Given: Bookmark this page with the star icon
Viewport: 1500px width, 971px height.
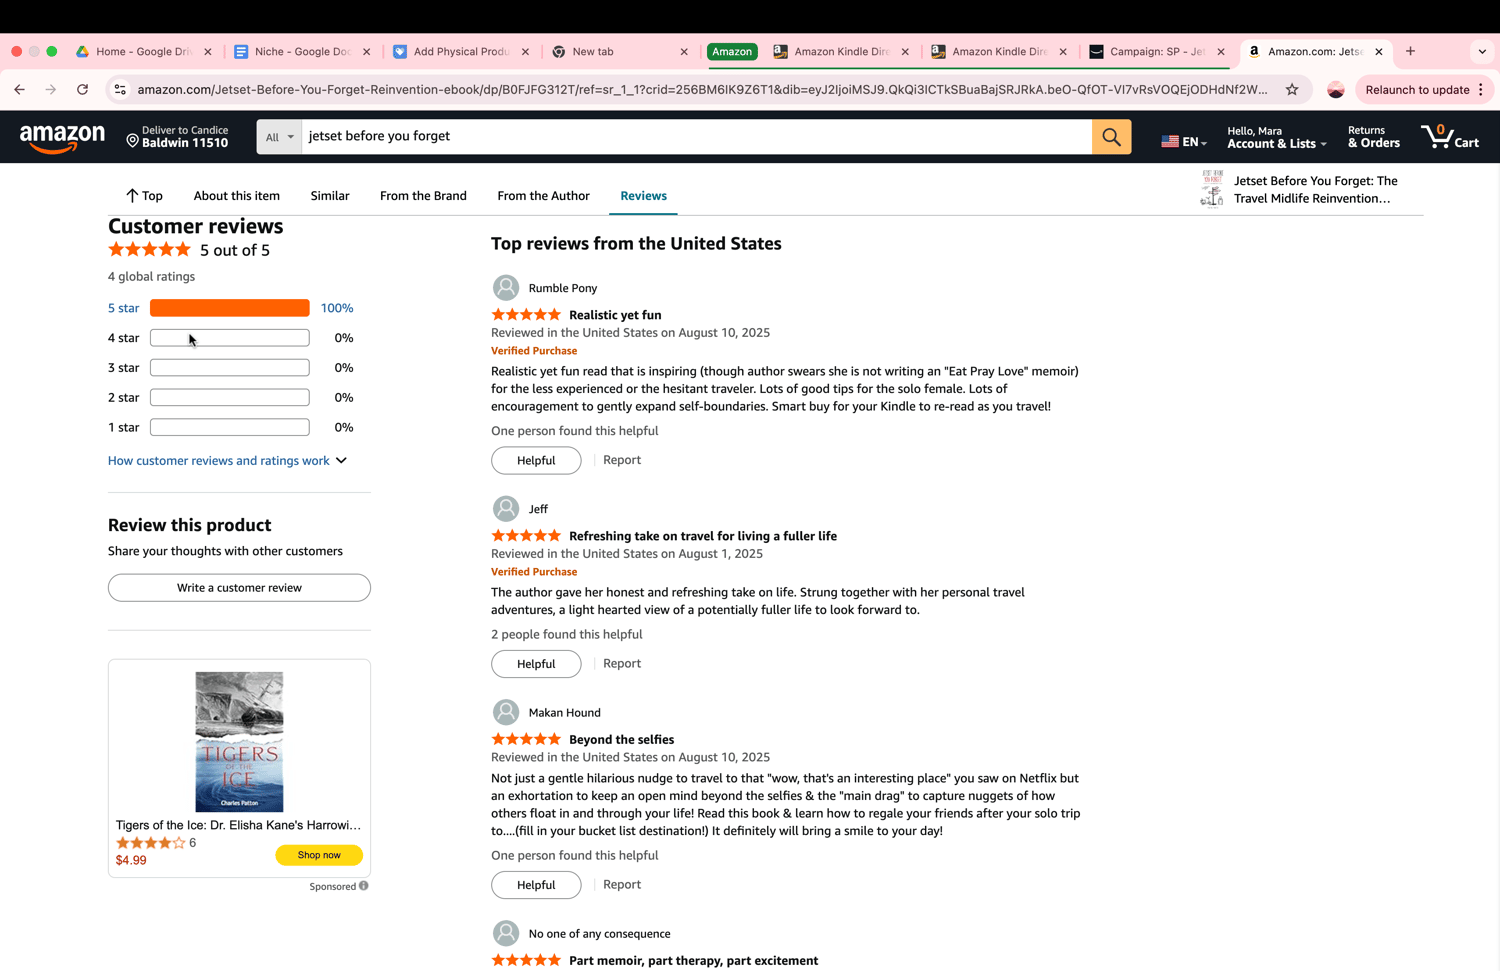Looking at the screenshot, I should 1292,90.
